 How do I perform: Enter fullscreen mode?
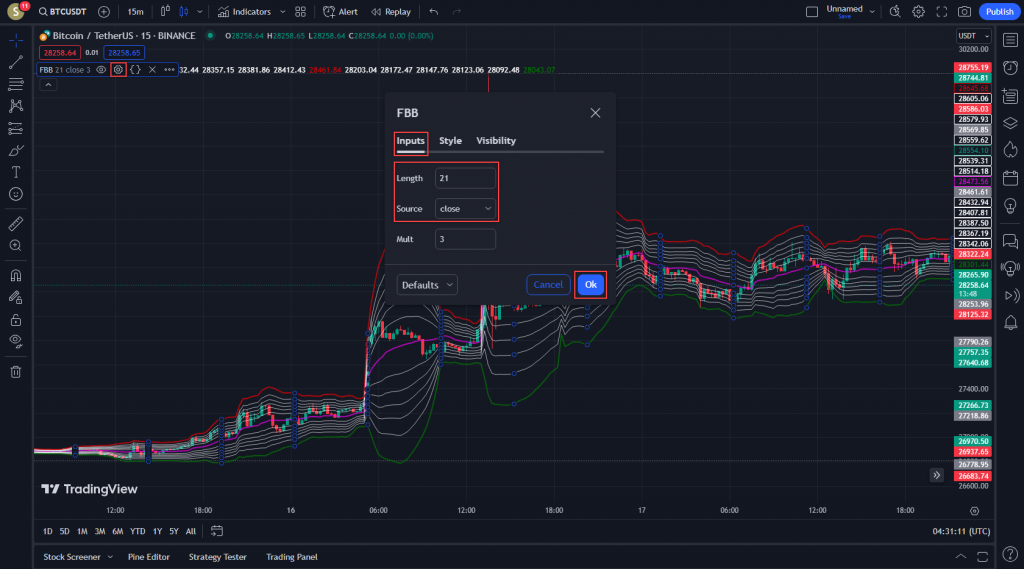942,12
